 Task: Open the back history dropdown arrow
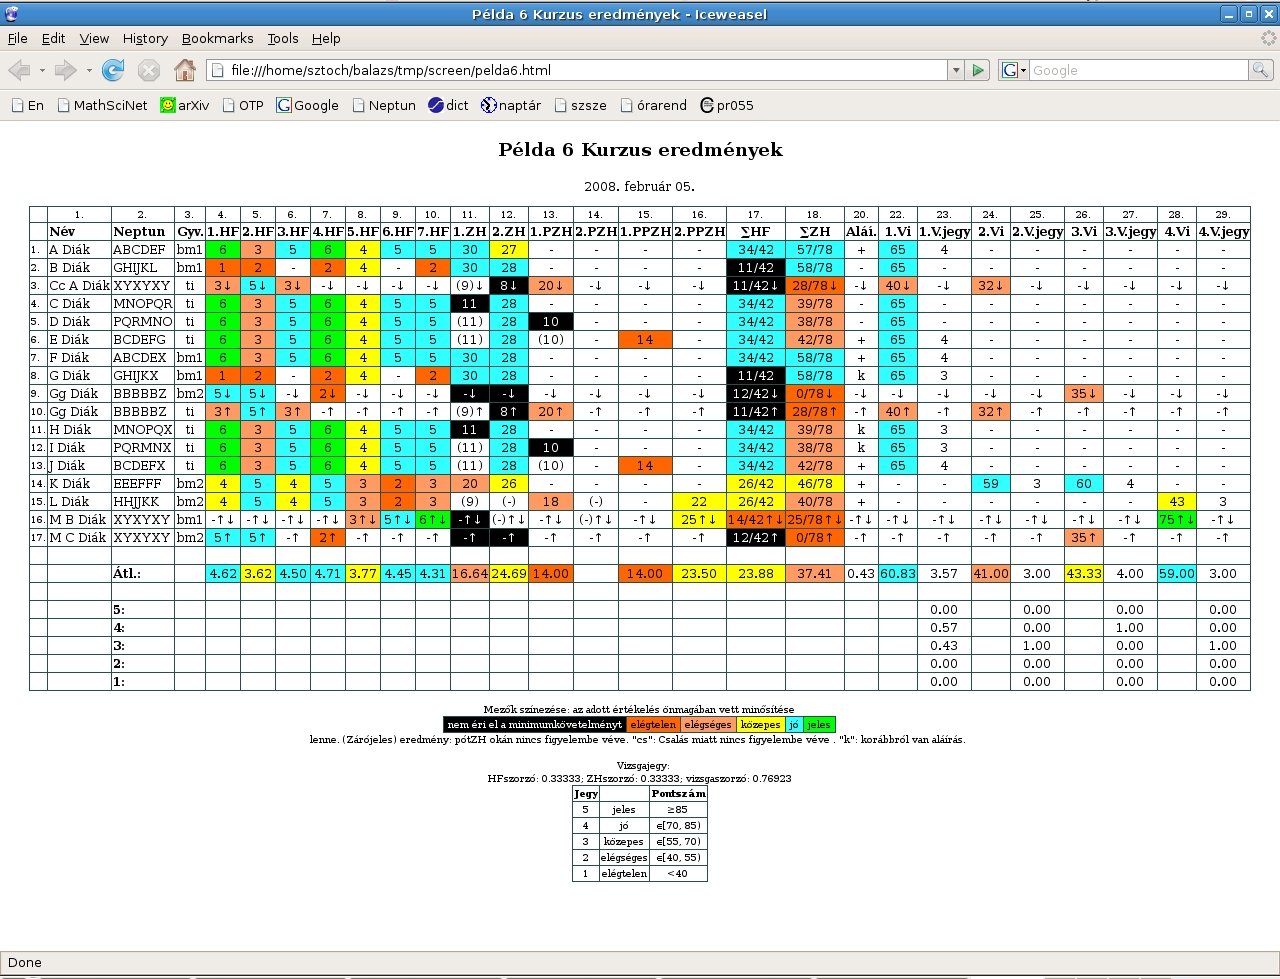tap(42, 71)
